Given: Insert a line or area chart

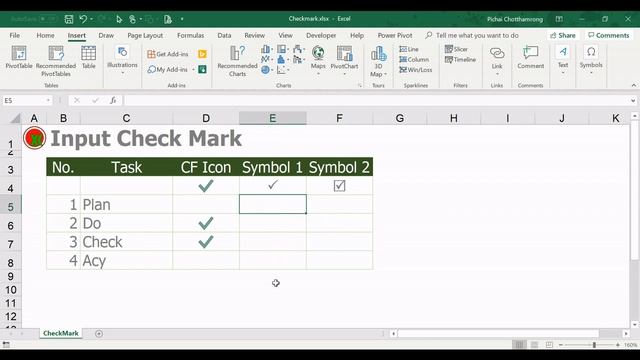Looking at the screenshot, I should point(266,60).
